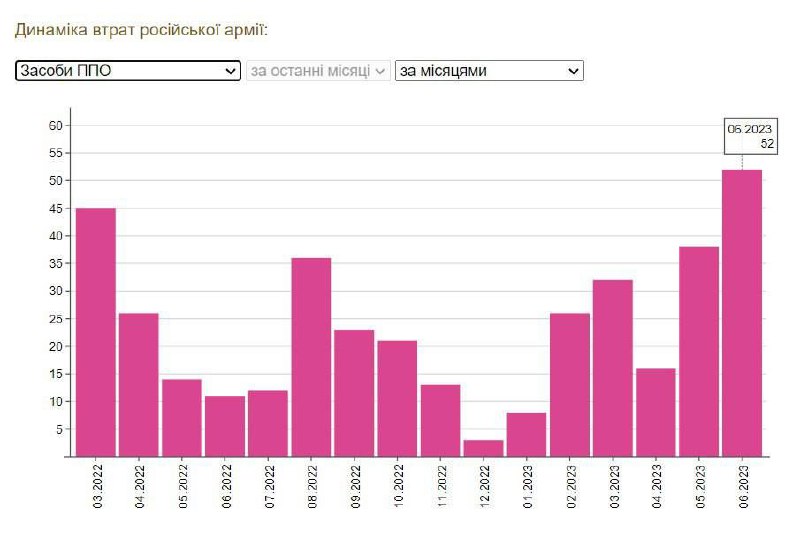The width and height of the screenshot is (800, 539).
Task: Open the за останні місяці dropdown
Action: [318, 71]
